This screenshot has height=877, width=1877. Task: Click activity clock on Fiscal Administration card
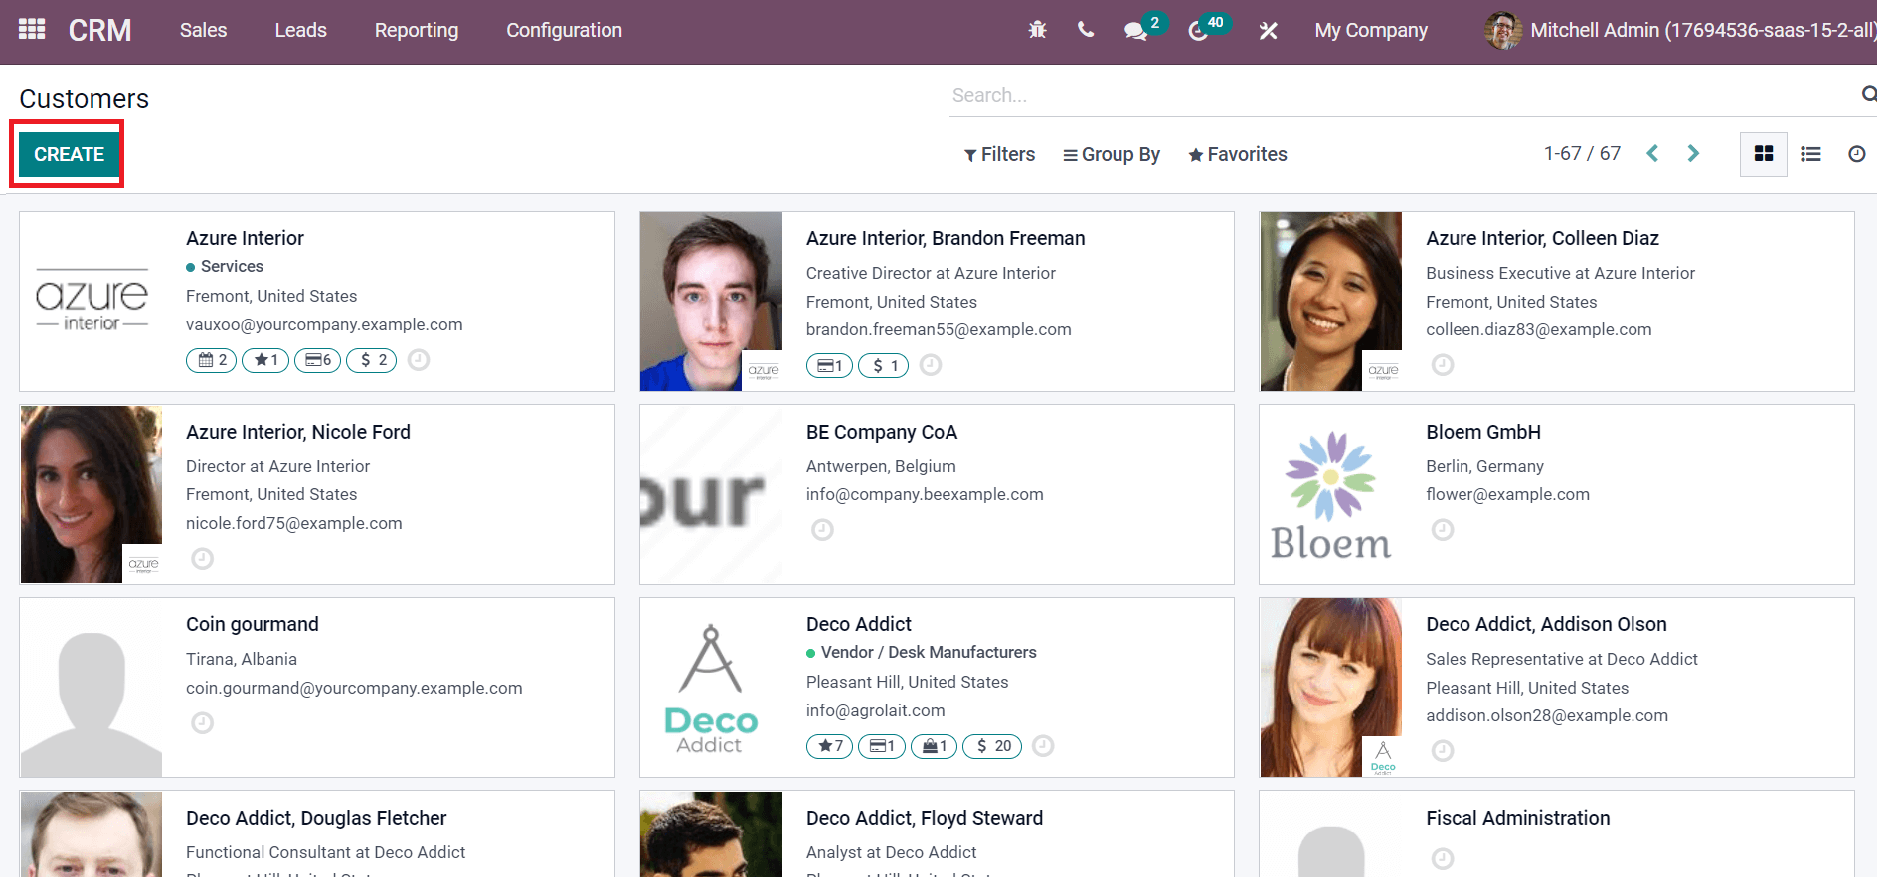1443,859
